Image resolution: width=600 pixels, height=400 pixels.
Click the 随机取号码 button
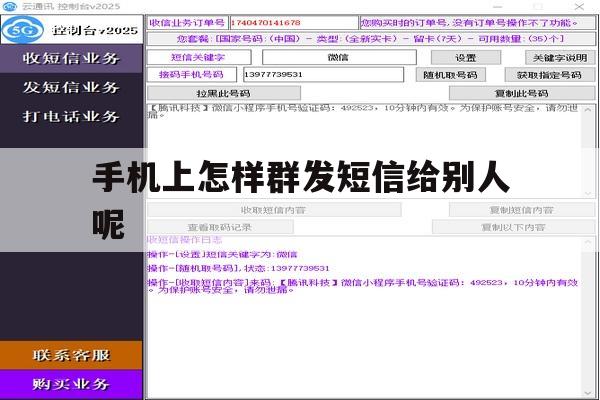pos(451,75)
